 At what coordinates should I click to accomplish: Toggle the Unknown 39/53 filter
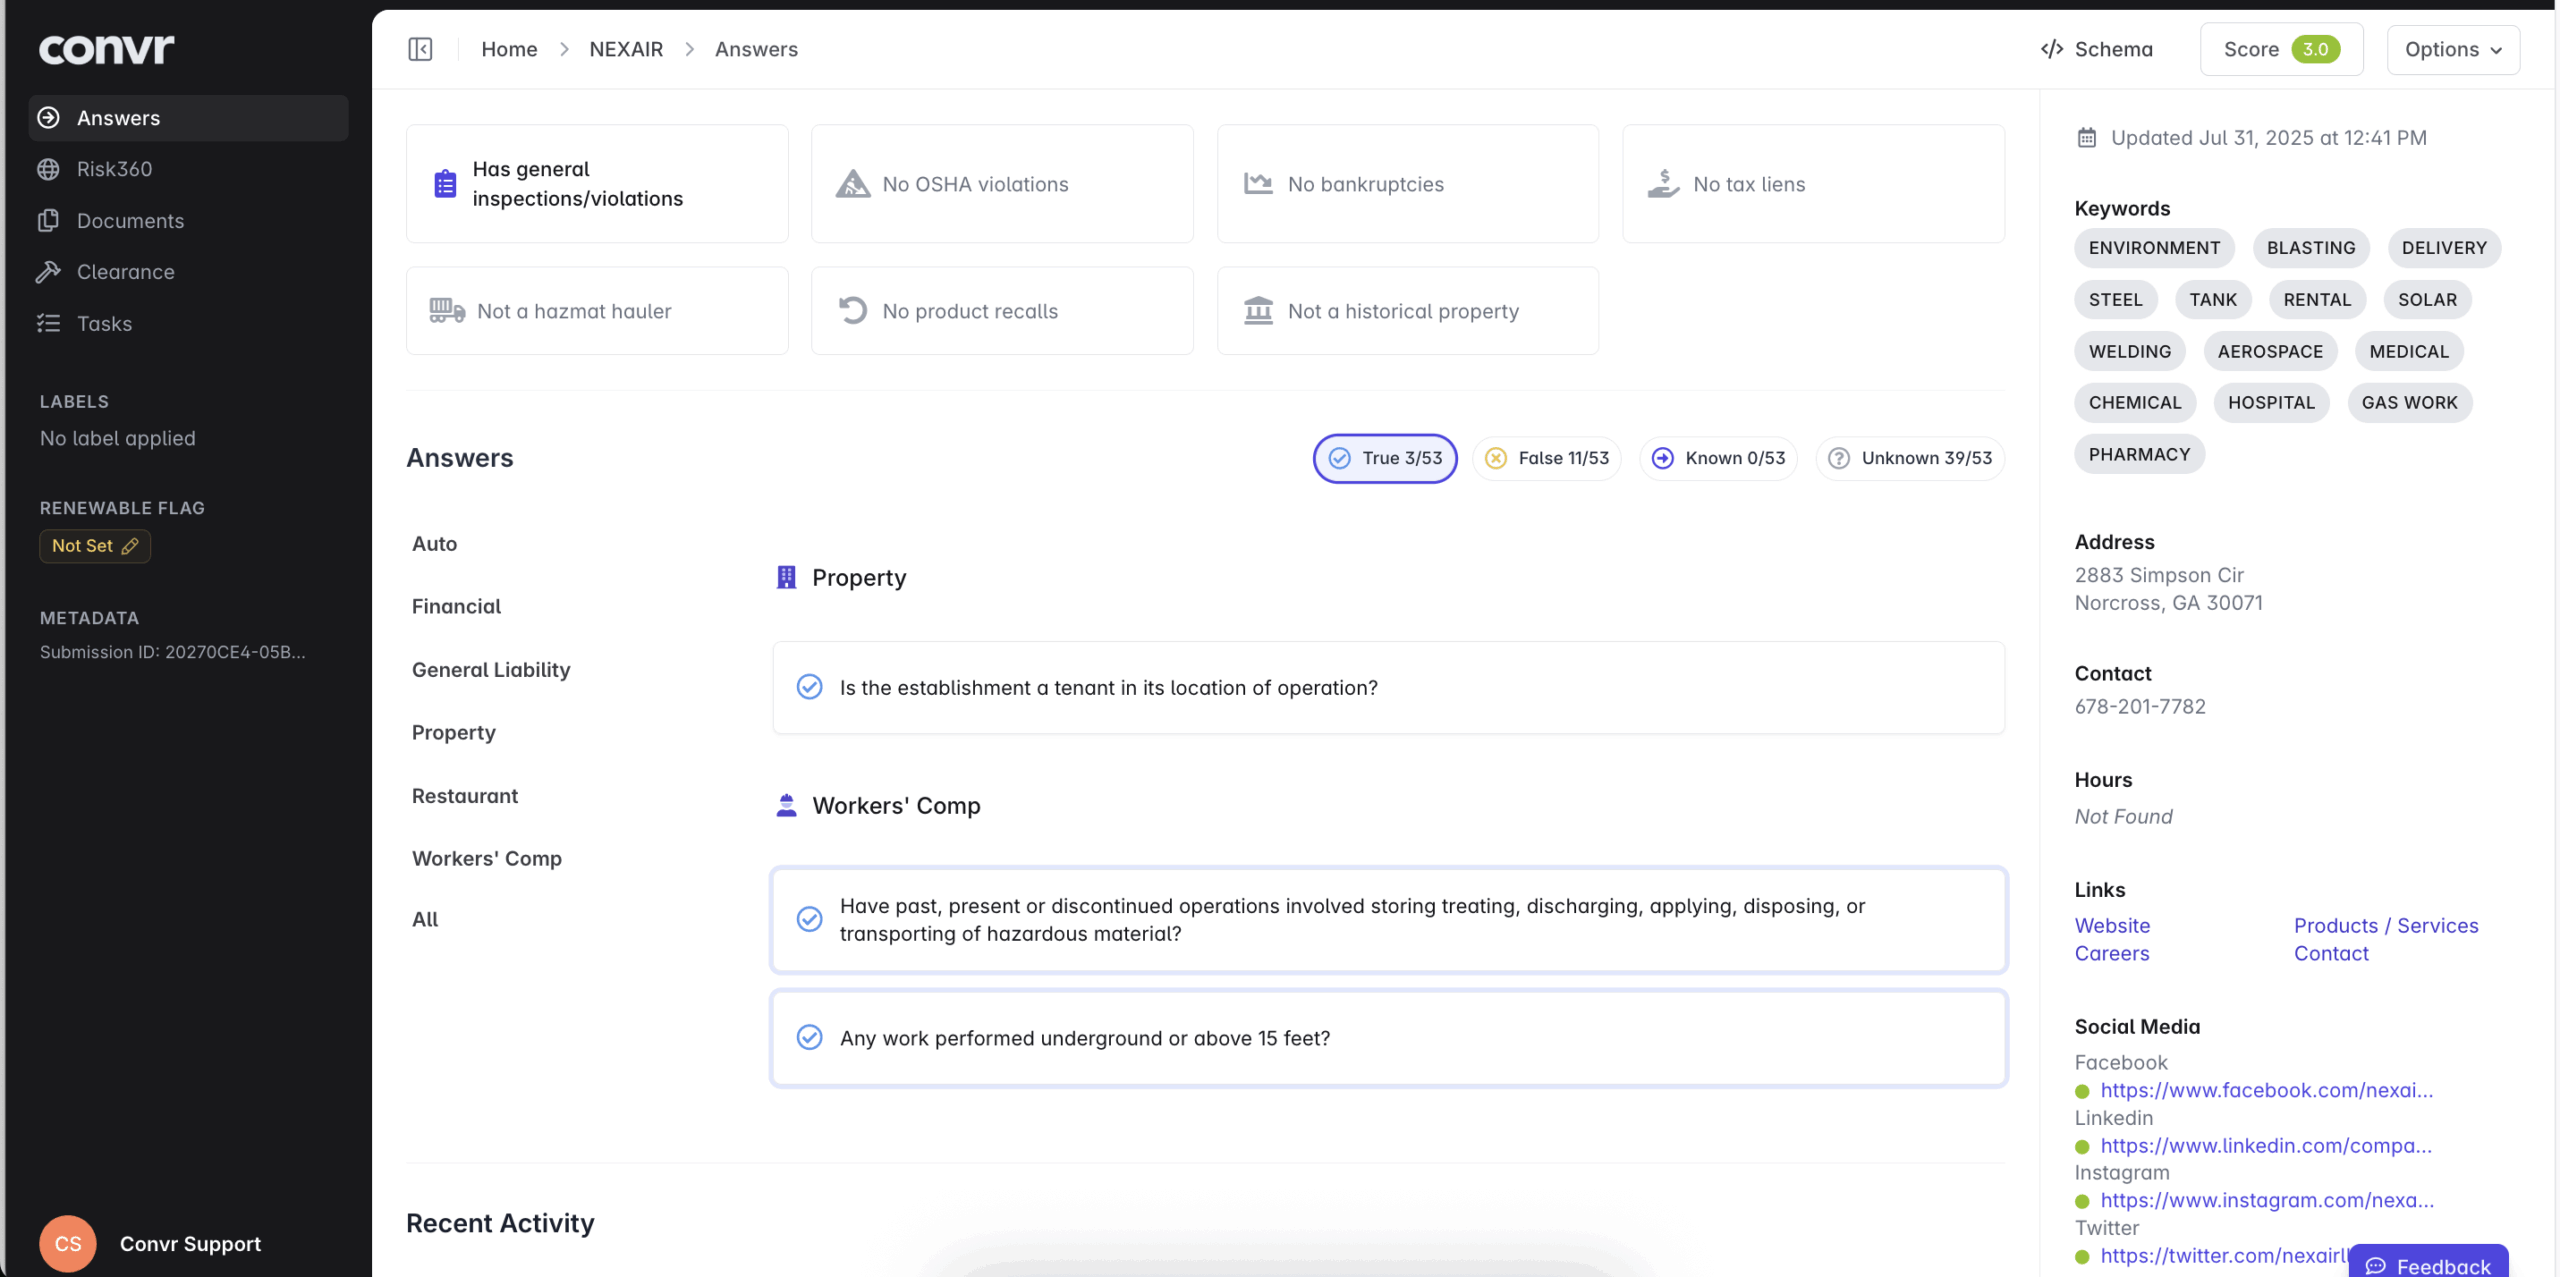(x=1910, y=458)
